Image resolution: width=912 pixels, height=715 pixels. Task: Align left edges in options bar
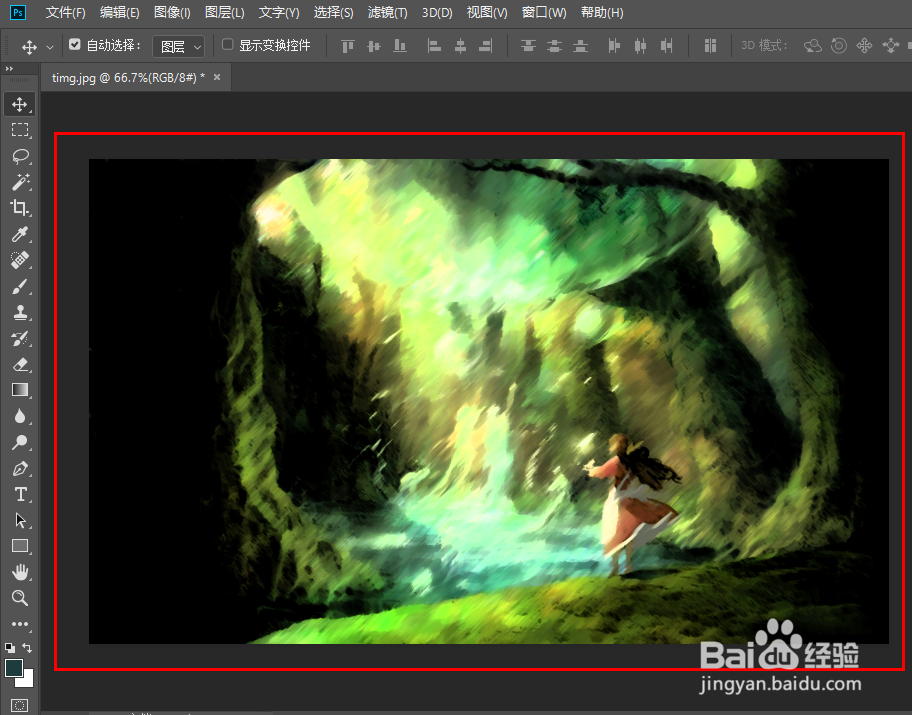(434, 46)
